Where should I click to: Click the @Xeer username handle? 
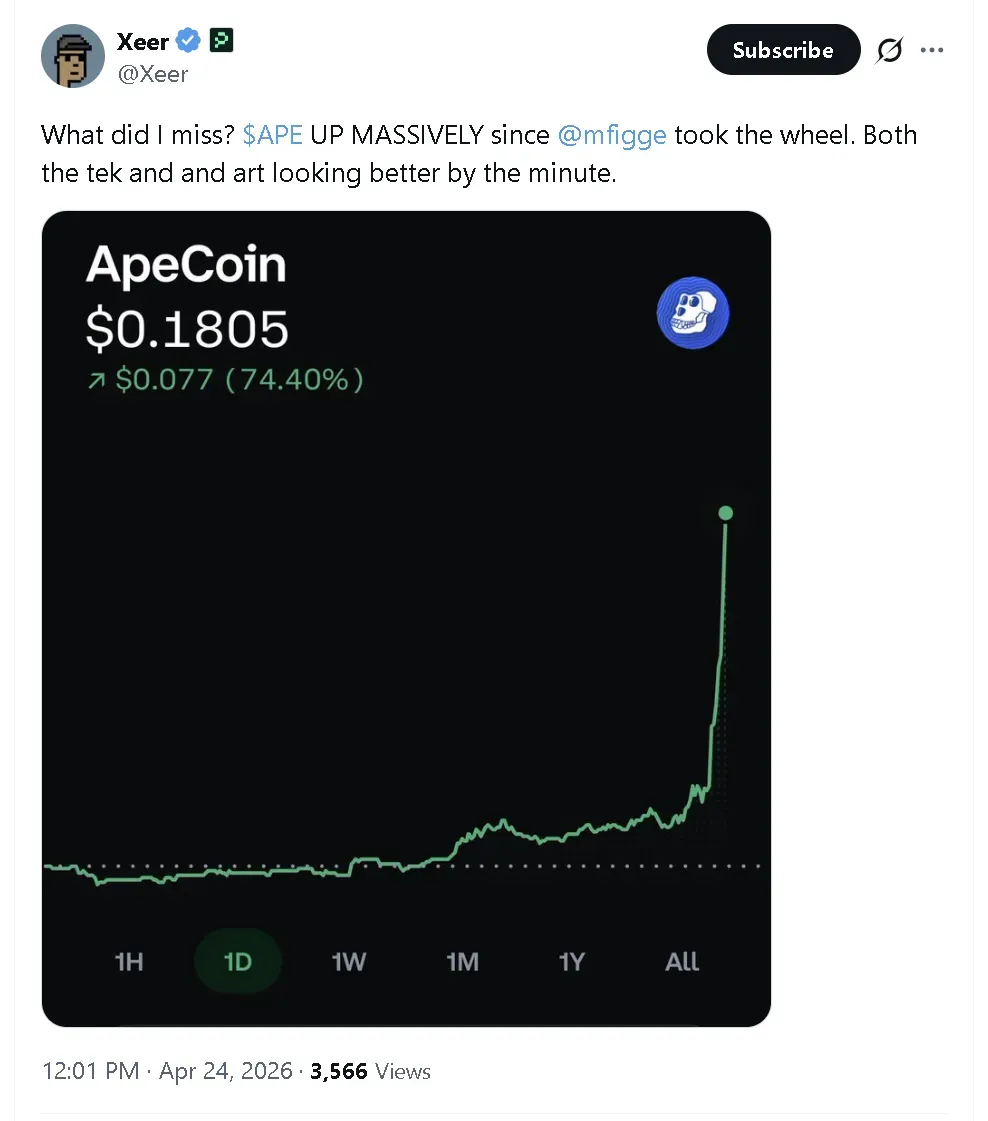click(x=153, y=73)
